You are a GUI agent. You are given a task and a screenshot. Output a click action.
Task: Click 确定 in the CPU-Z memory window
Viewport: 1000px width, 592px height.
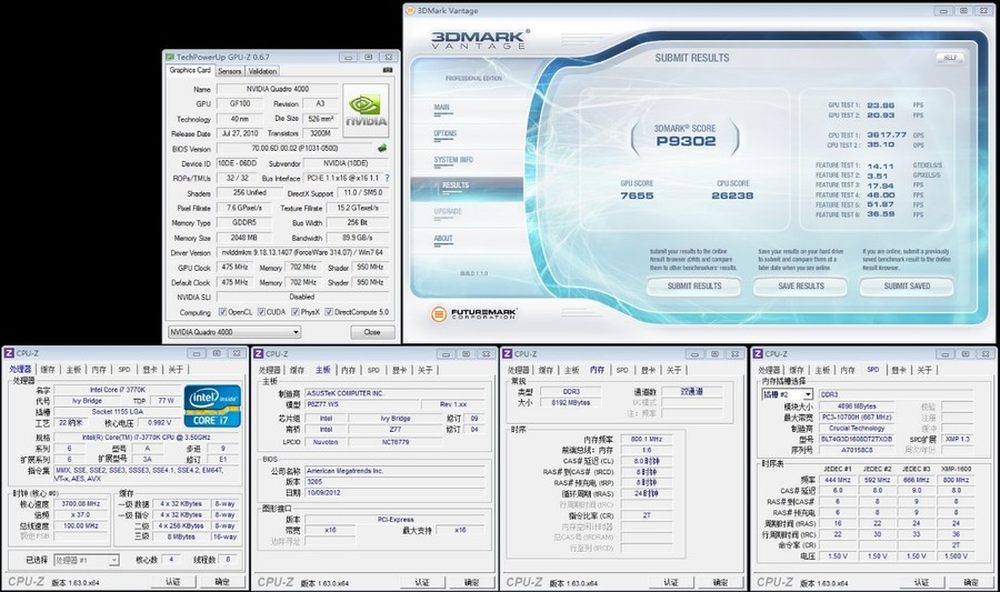pos(720,582)
